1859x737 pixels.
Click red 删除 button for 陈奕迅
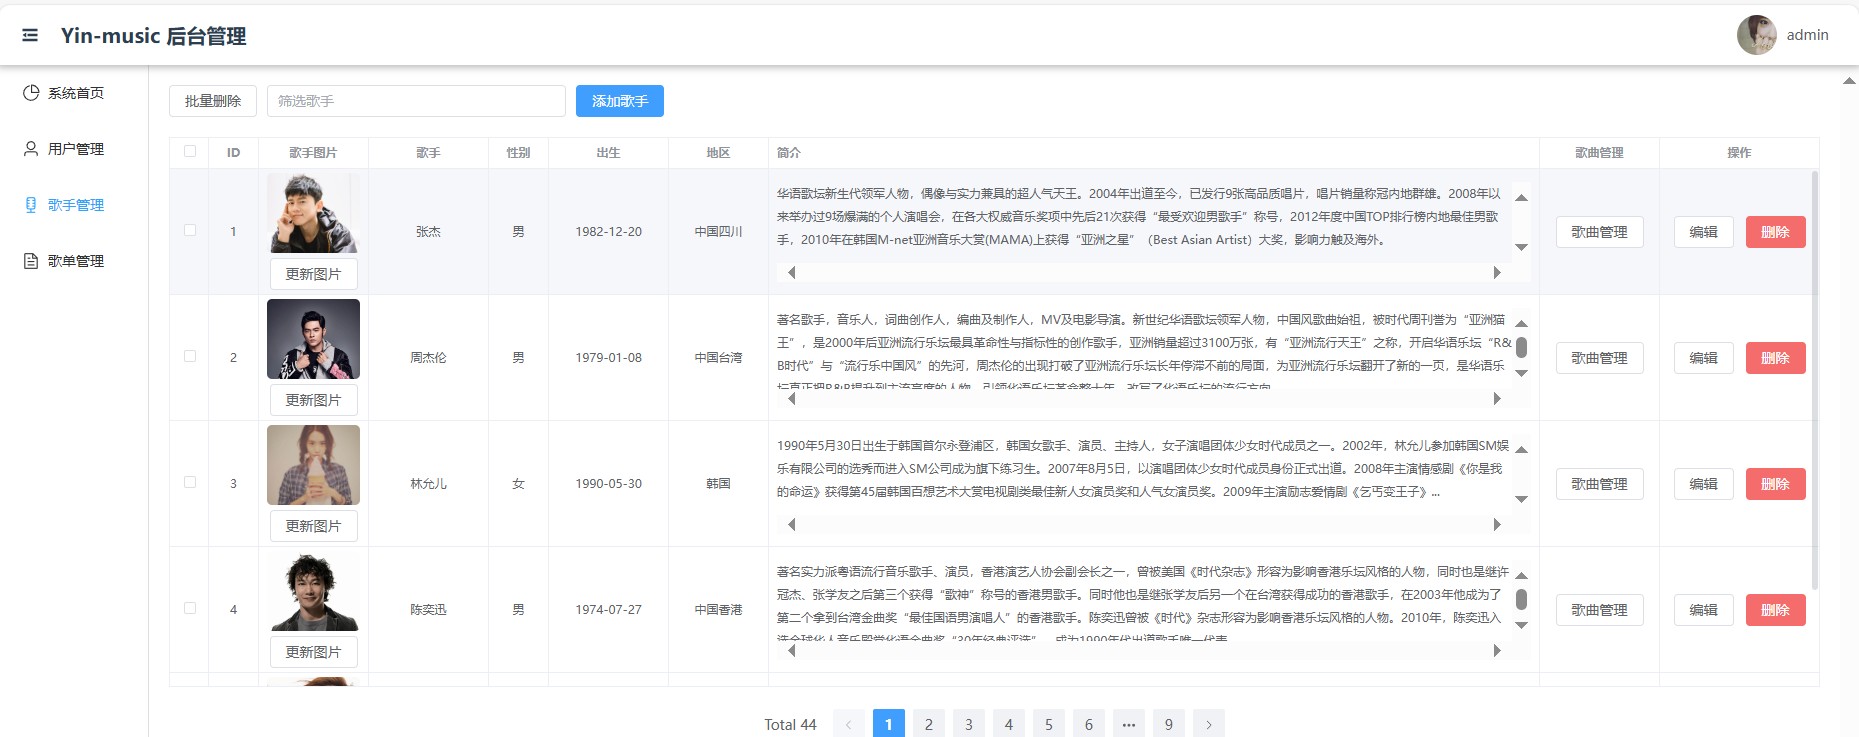point(1776,610)
